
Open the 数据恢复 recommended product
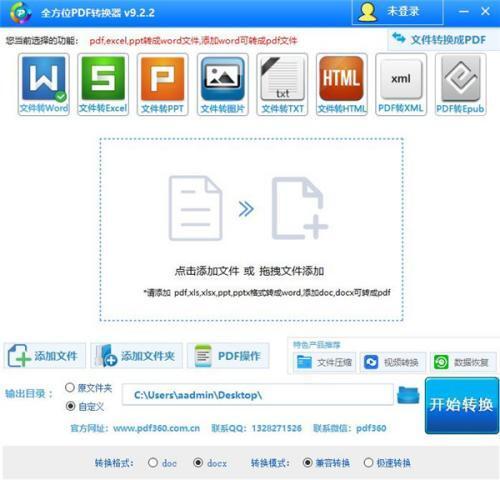(x=463, y=362)
